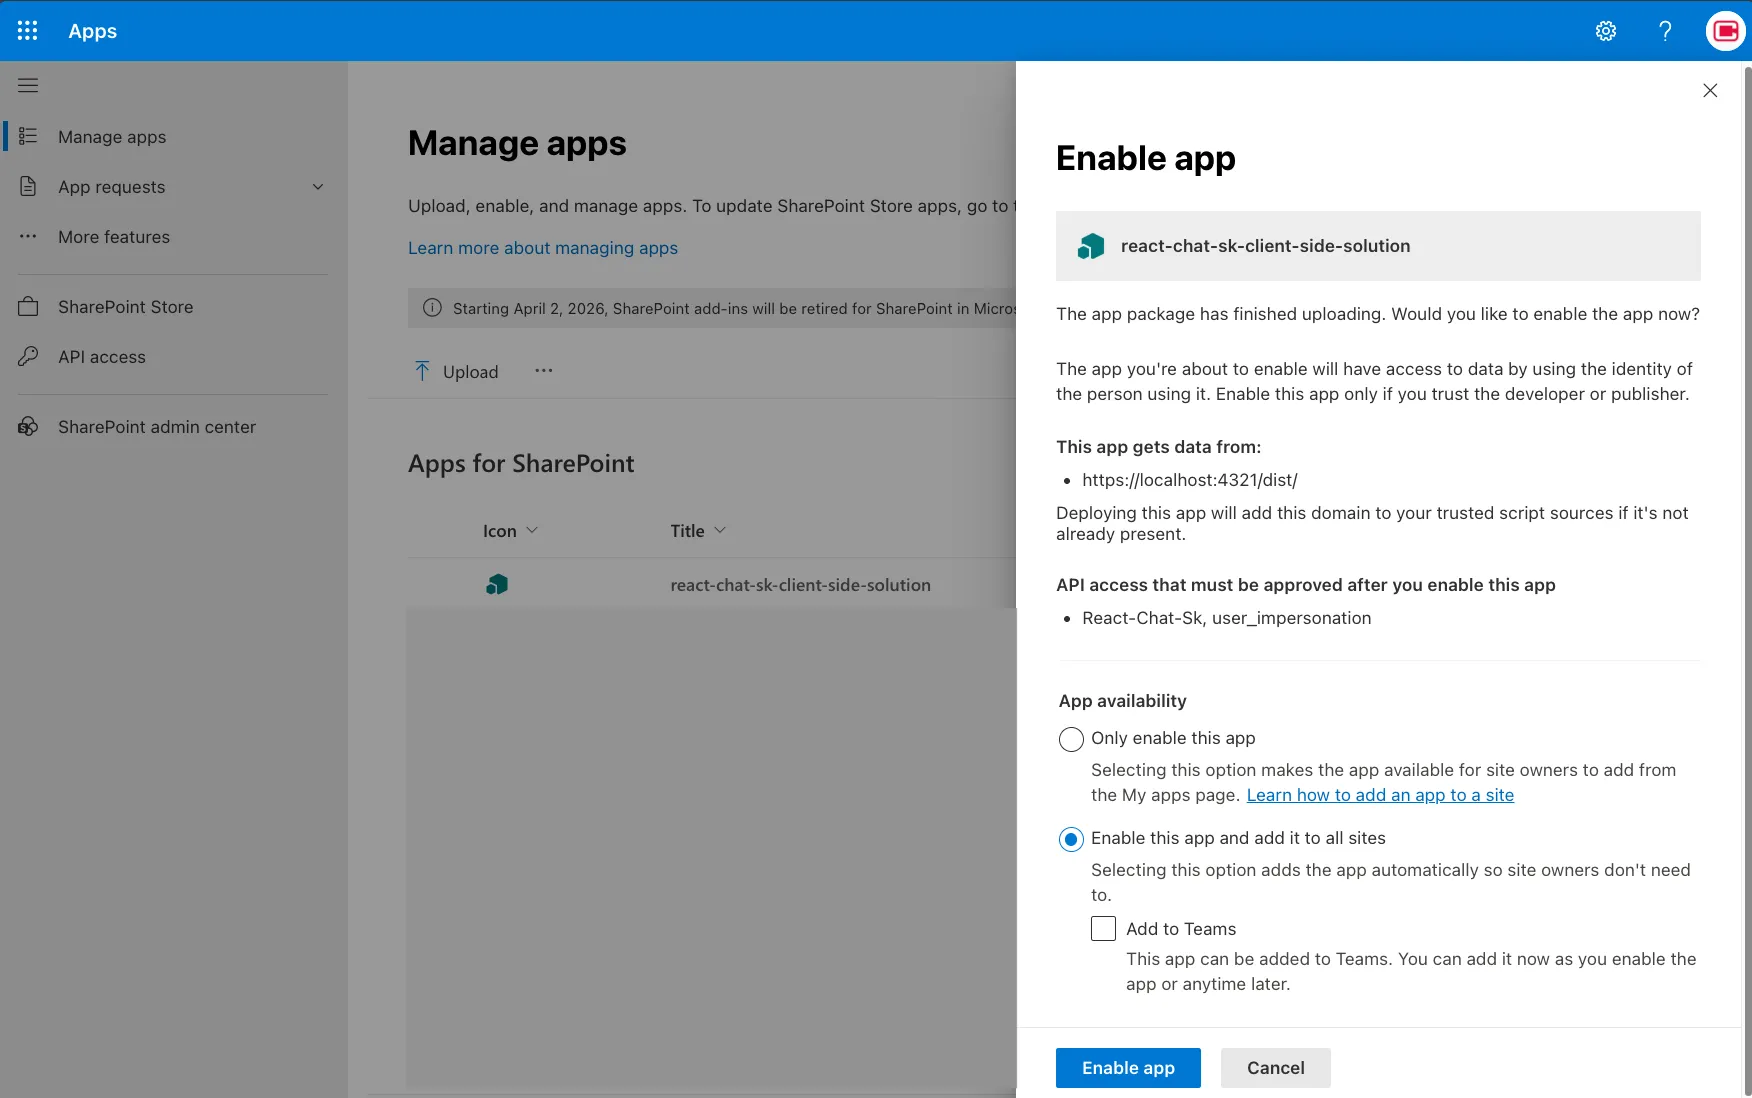Collapse the navigation sidebar
The image size is (1752, 1098).
[x=28, y=85]
